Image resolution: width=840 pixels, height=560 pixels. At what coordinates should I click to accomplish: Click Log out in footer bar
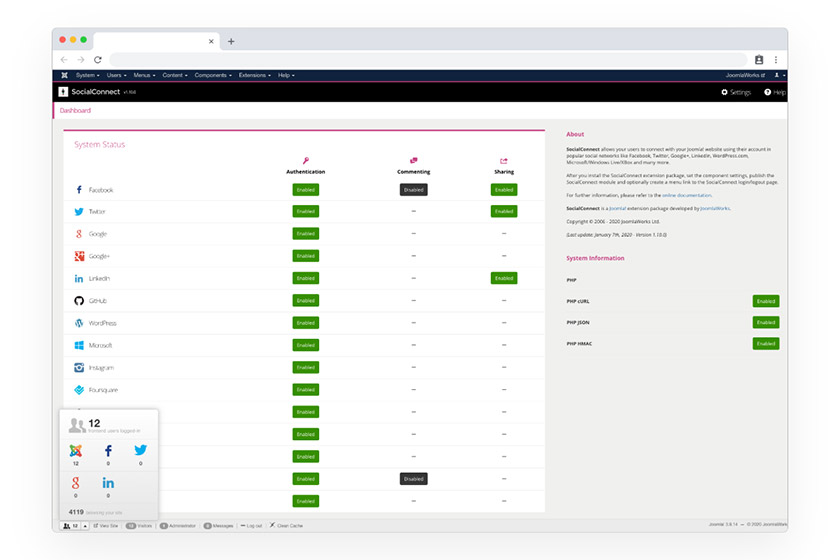[251, 526]
